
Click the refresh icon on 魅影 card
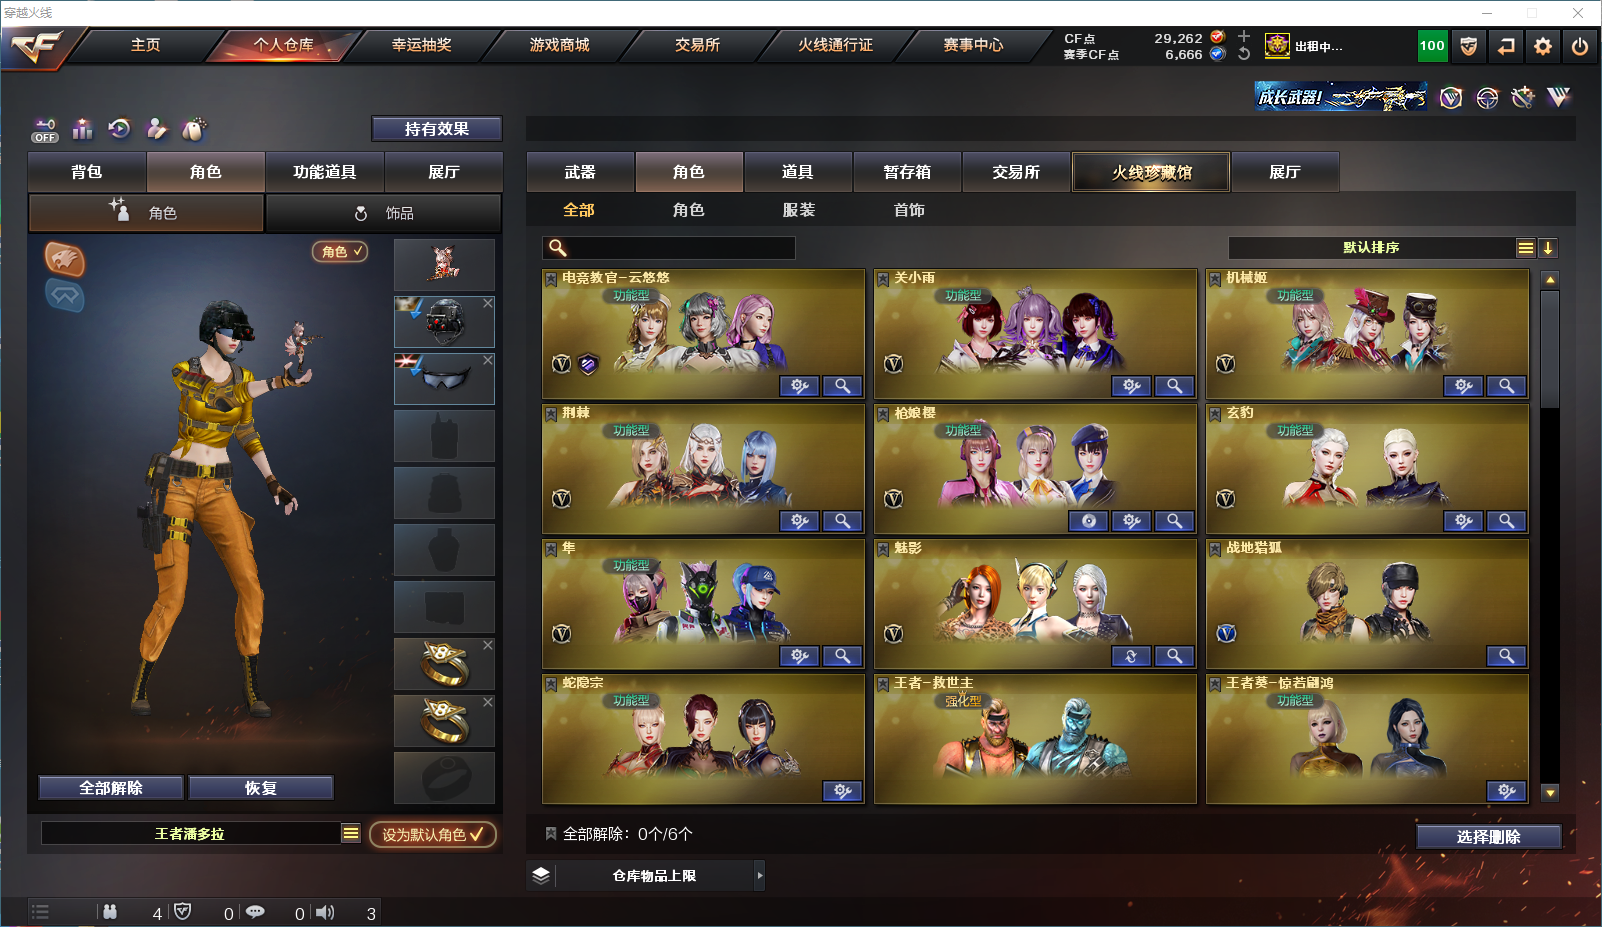[1132, 656]
